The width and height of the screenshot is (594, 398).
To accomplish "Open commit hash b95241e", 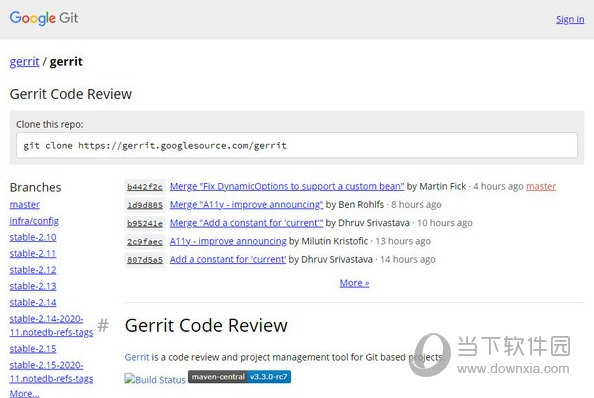I will pos(145,223).
